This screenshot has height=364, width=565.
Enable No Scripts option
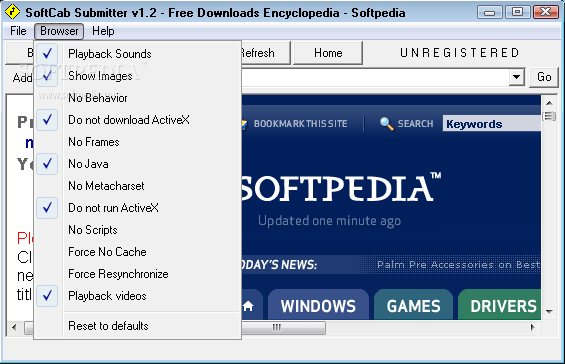tap(138, 230)
